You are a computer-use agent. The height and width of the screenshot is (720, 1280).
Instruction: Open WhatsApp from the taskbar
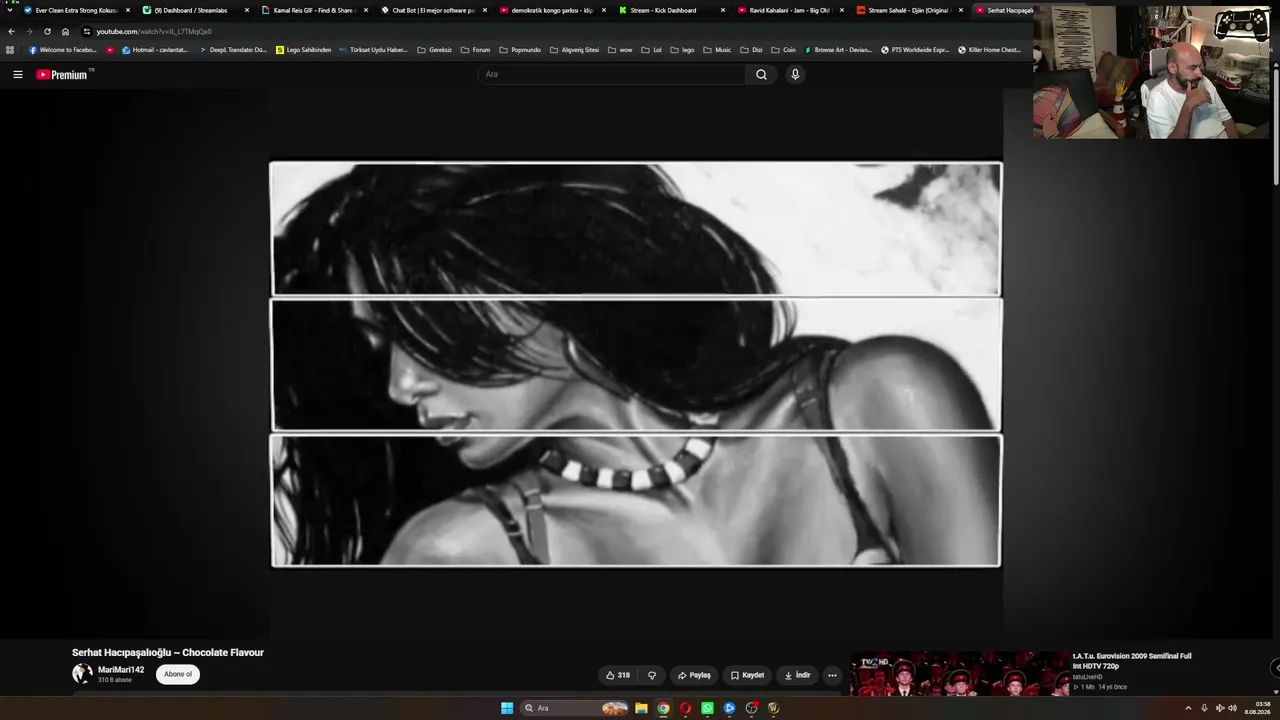pyautogui.click(x=707, y=708)
